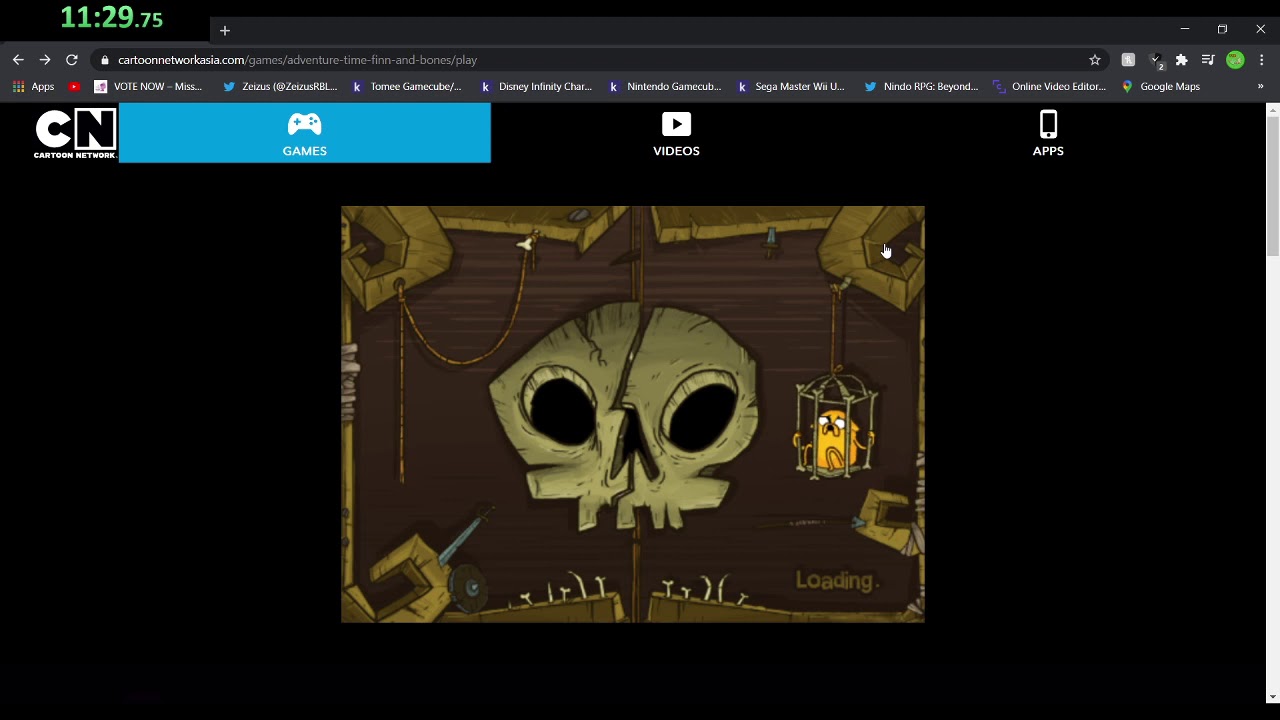Click the grey extension icon beside the star
This screenshot has width=1280, height=720.
click(x=1128, y=60)
